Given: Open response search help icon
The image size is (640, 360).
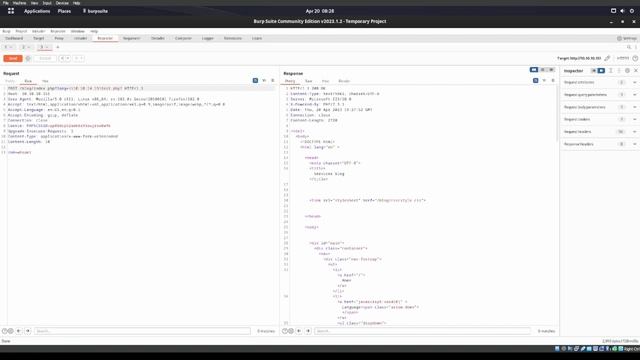Looking at the screenshot, I should pos(285,331).
